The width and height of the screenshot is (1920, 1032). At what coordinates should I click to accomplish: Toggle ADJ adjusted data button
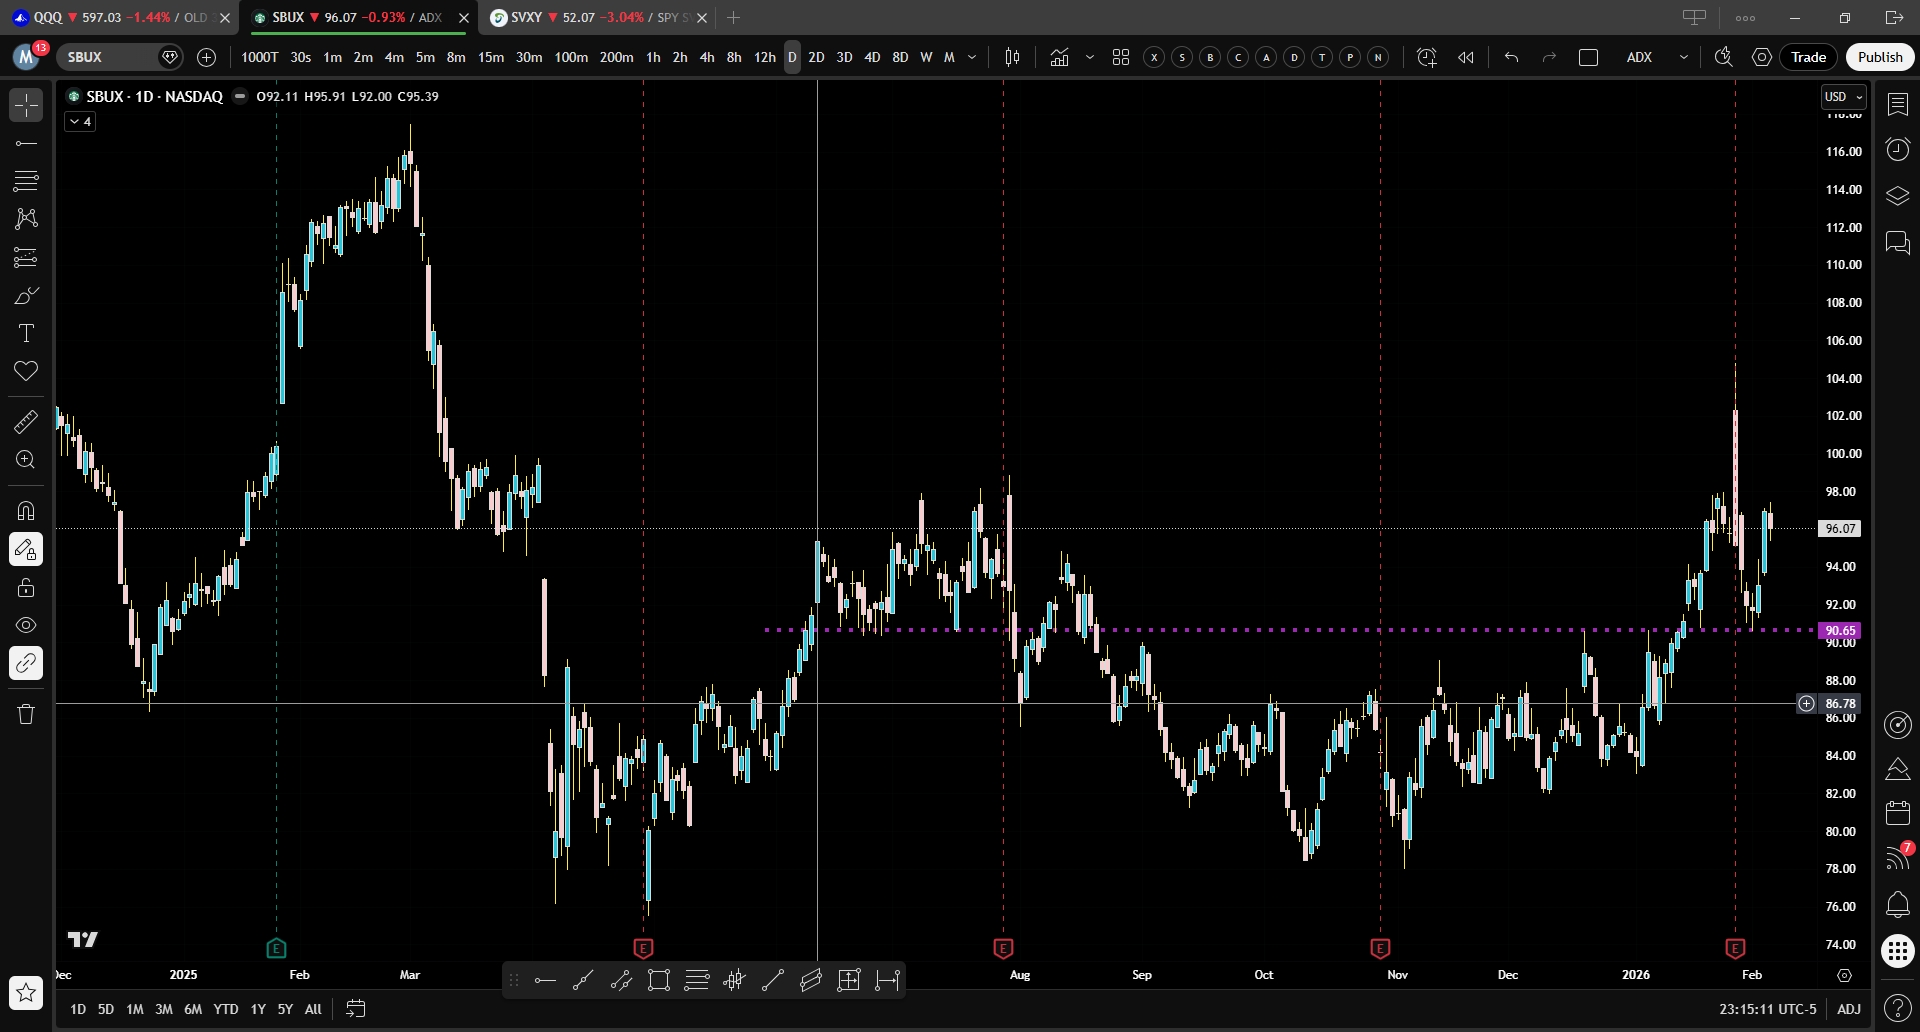(x=1848, y=1009)
